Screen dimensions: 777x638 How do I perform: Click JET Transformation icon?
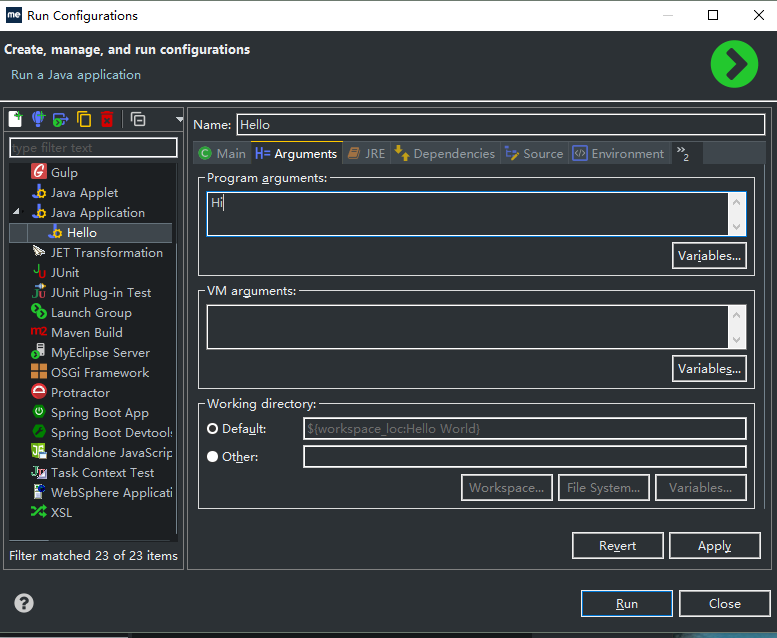(x=39, y=252)
